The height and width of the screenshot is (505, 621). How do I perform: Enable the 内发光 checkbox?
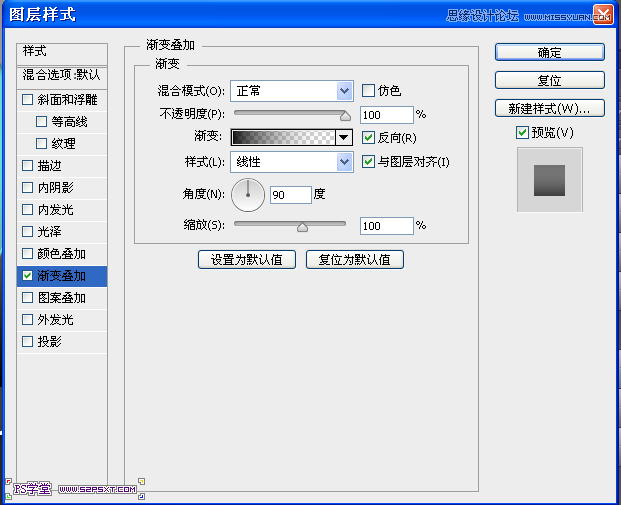point(27,210)
